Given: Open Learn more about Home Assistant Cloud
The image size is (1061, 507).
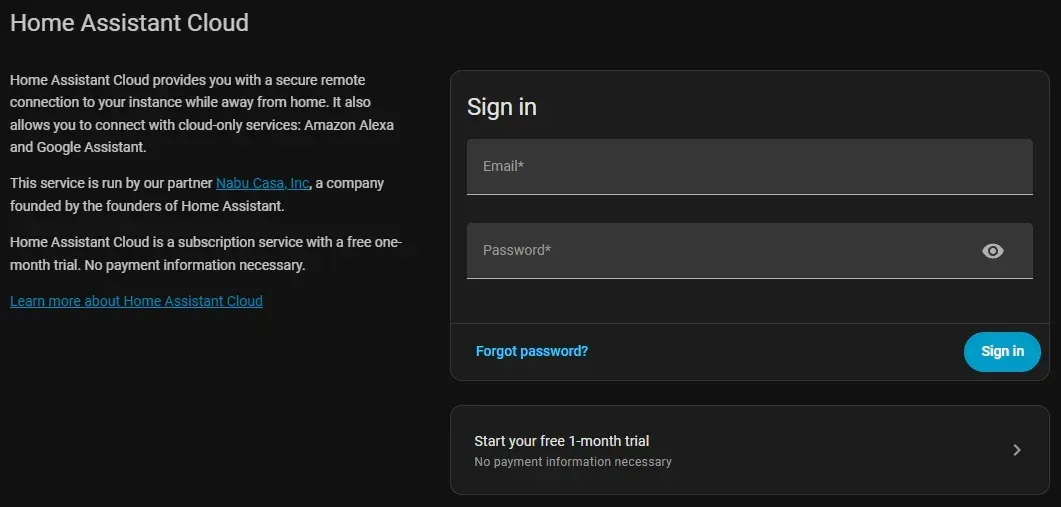Looking at the screenshot, I should click(x=136, y=301).
